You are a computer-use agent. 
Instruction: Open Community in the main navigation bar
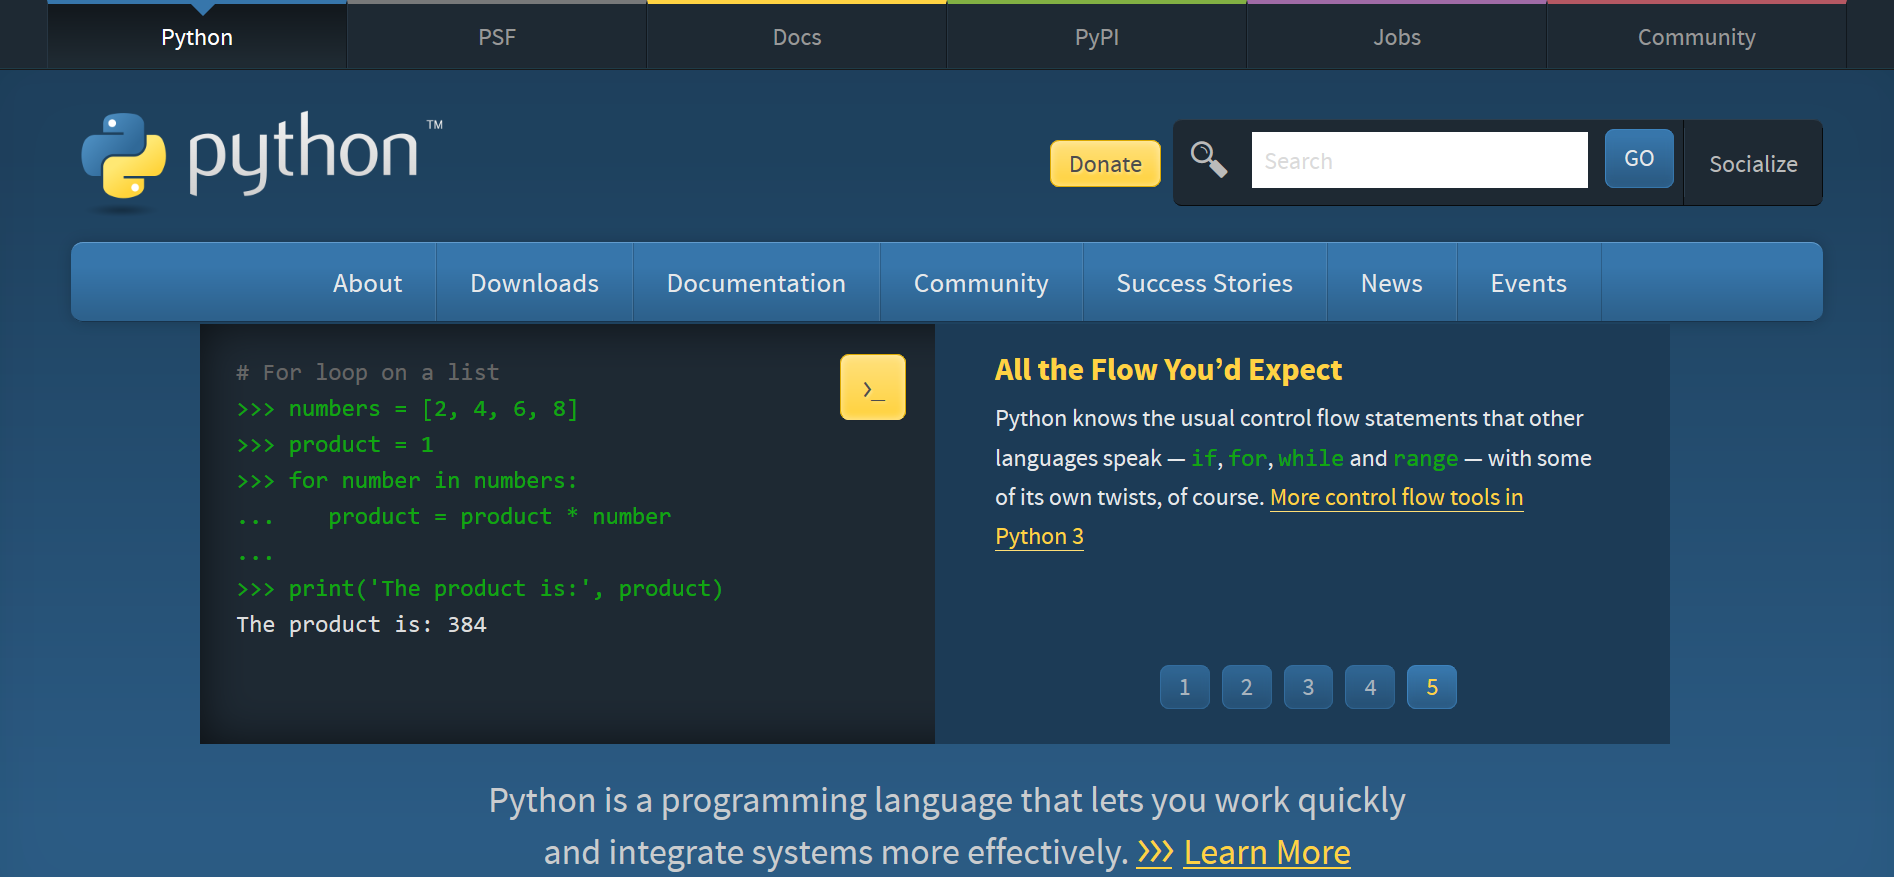tap(981, 283)
